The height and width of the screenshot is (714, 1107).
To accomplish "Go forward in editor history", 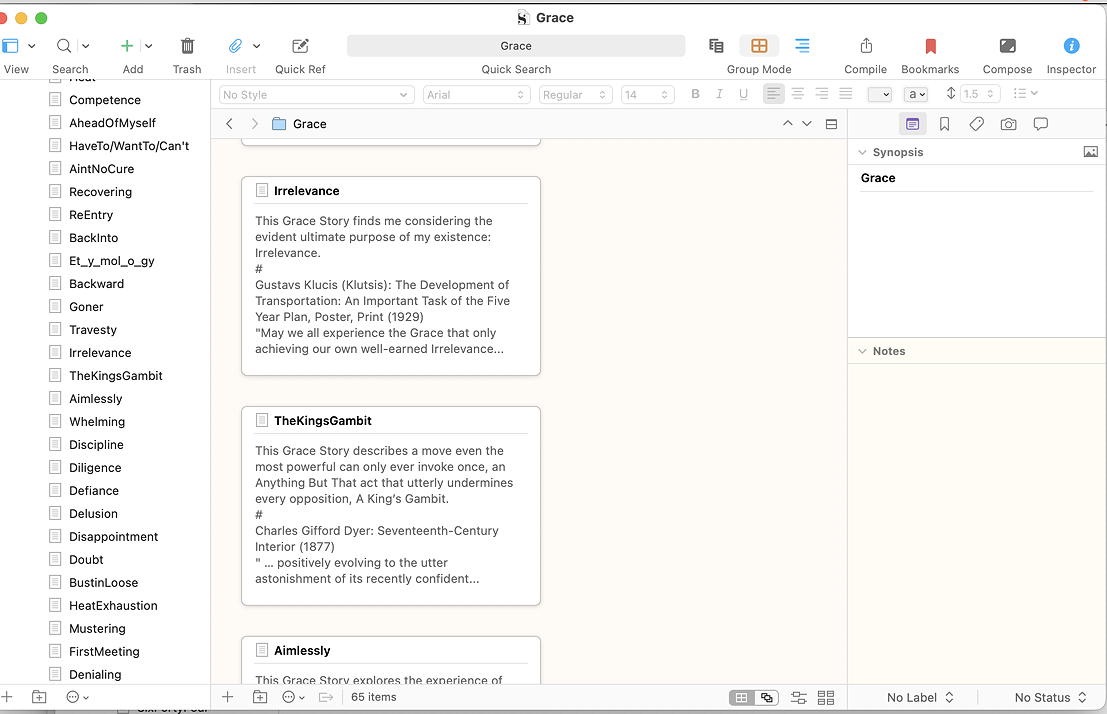I will (x=254, y=124).
